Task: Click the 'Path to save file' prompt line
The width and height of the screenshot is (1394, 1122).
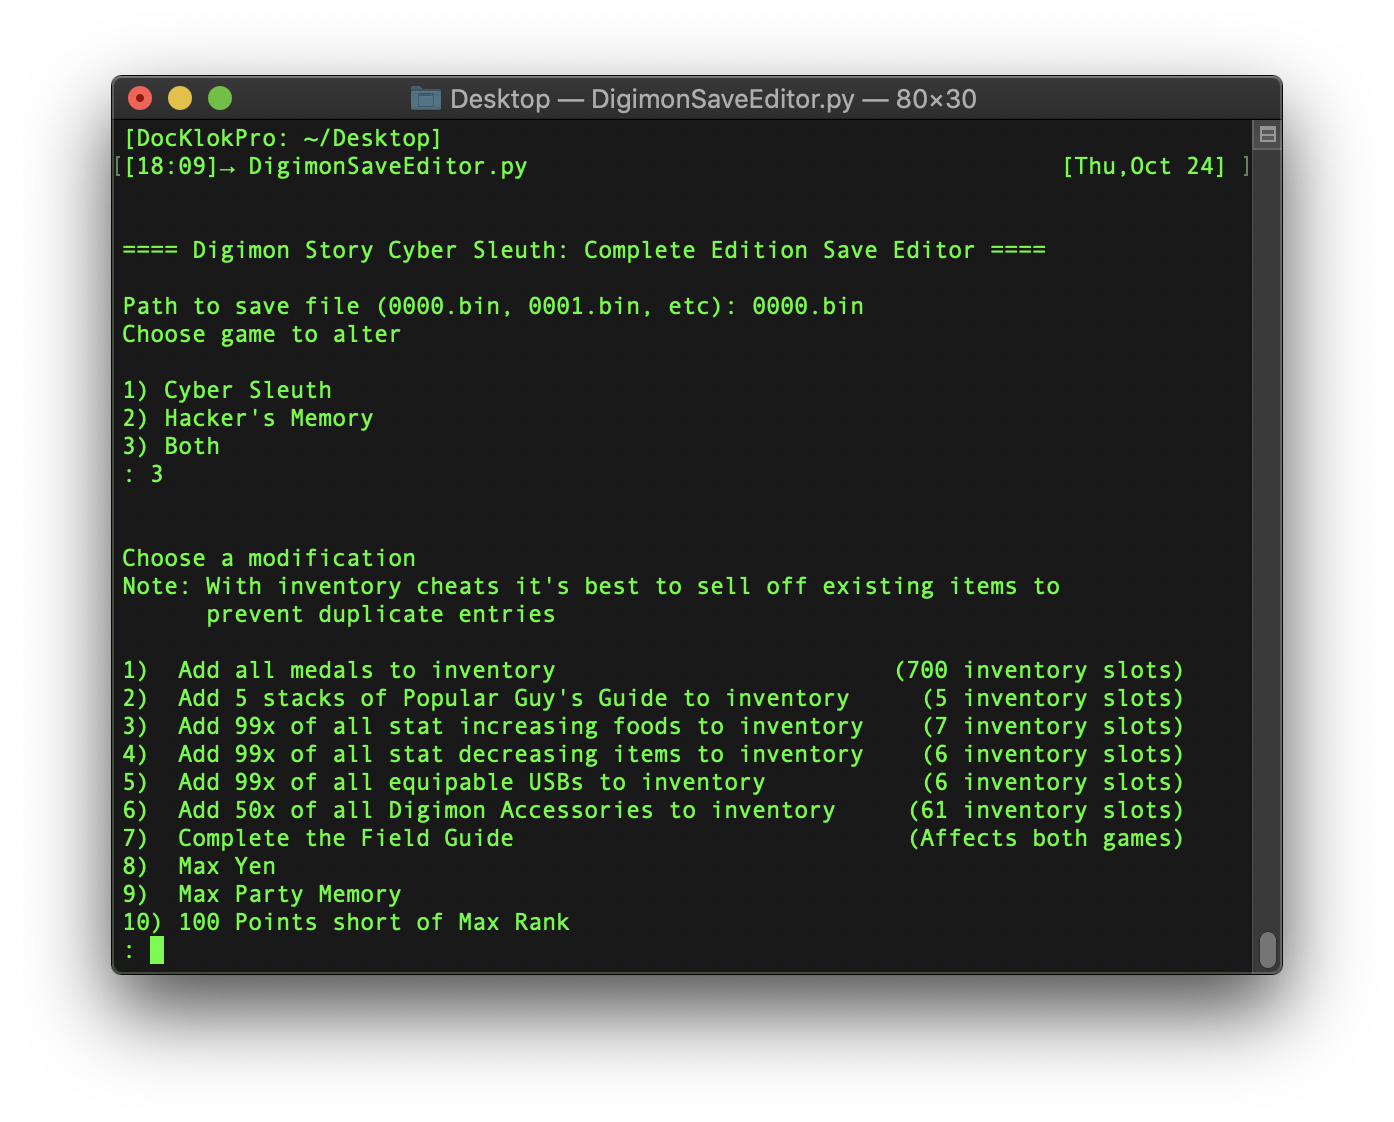Action: tap(493, 306)
